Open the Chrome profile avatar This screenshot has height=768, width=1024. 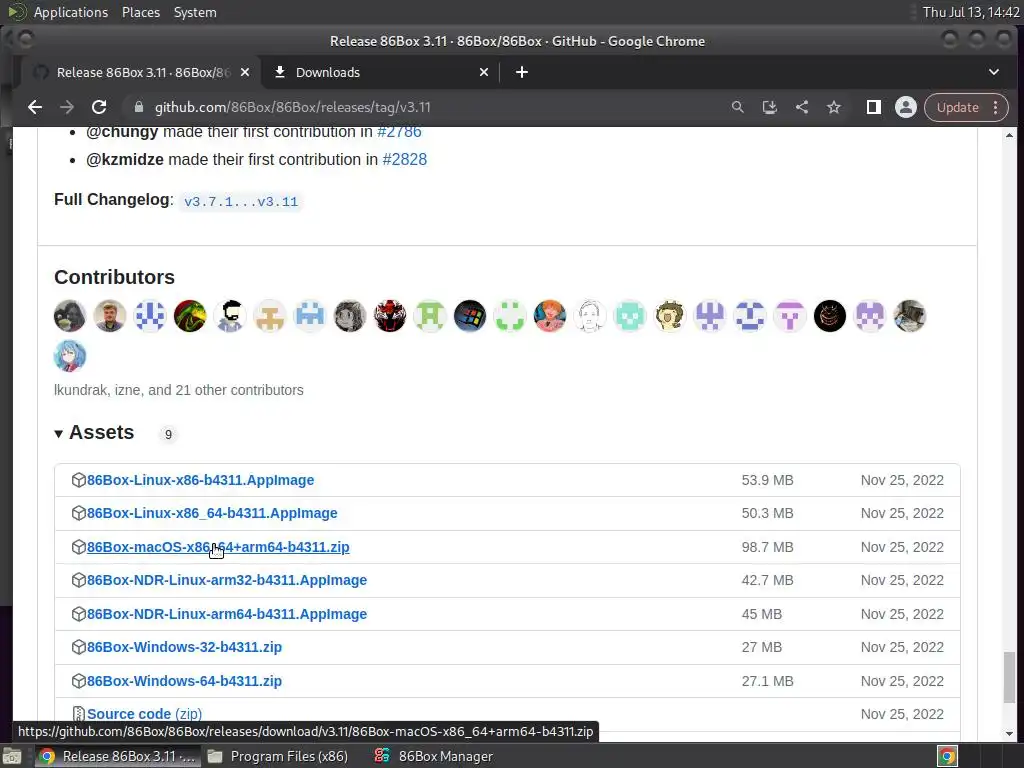(906, 107)
